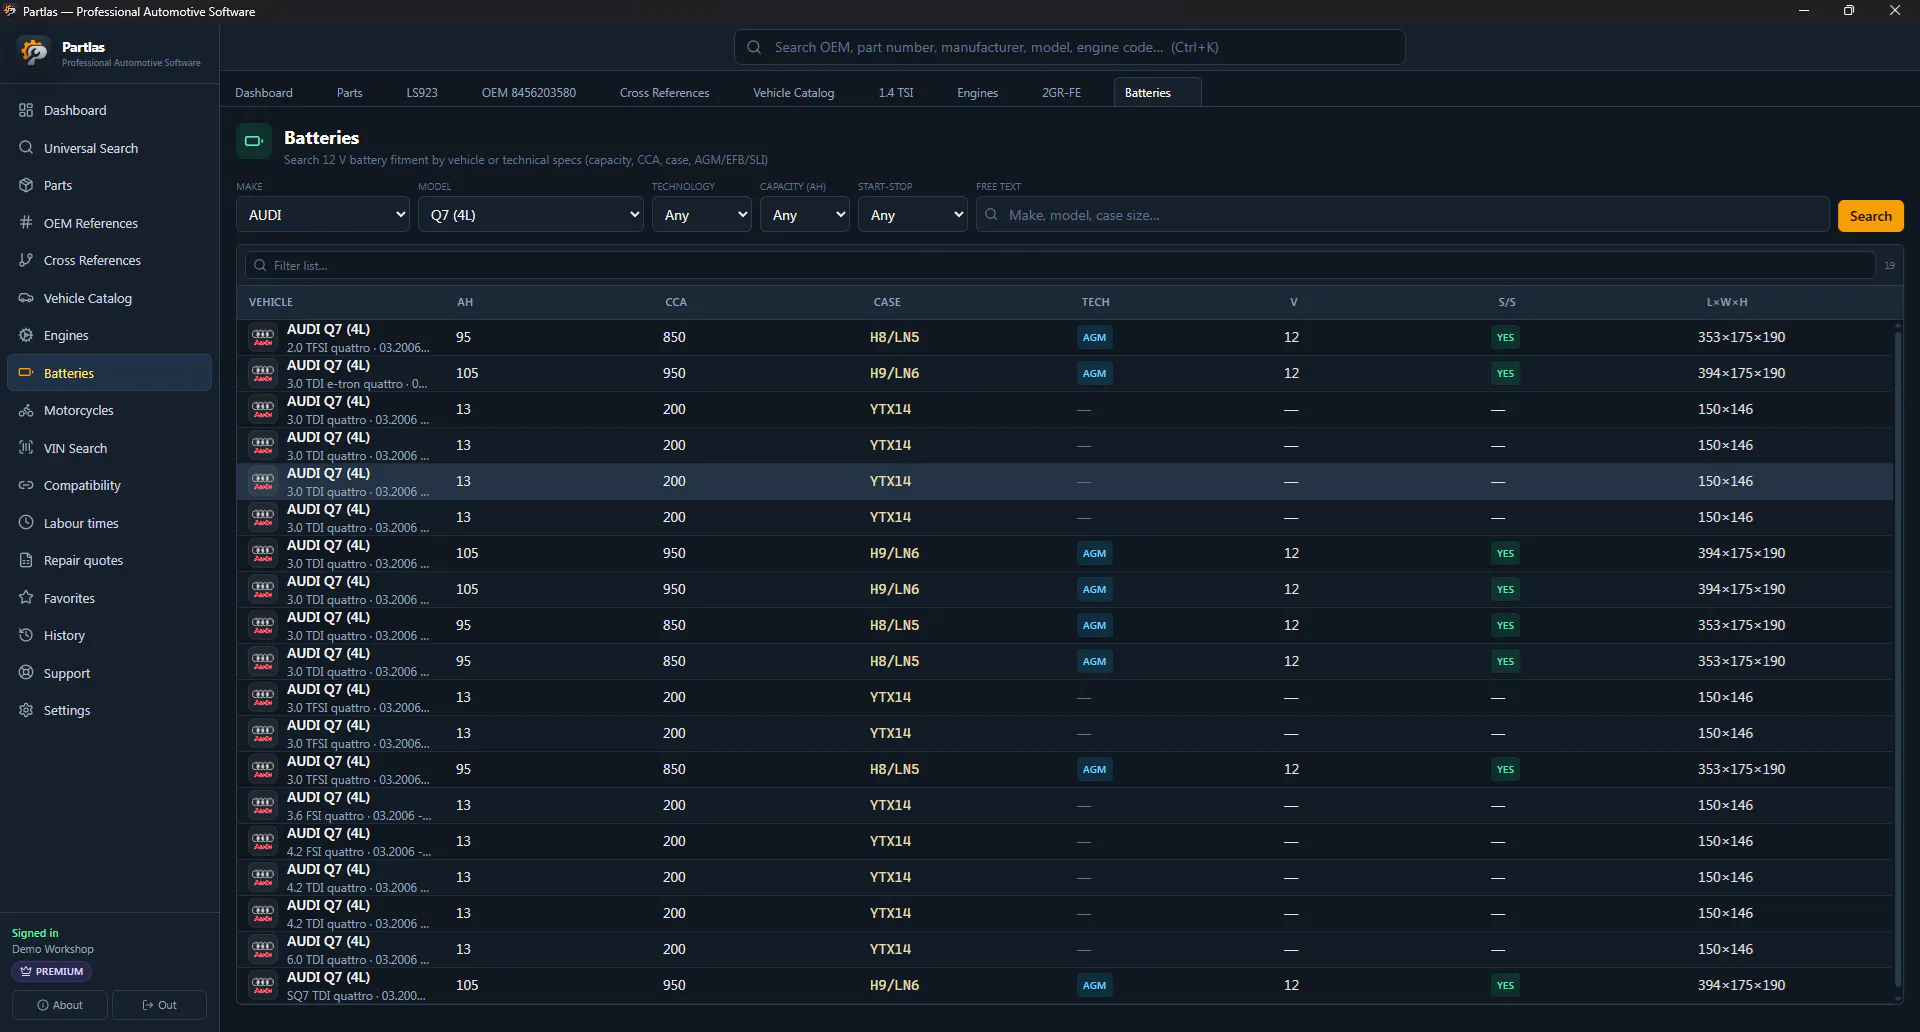Expand the Make dropdown showing AUDI
1920x1032 pixels.
coord(323,215)
